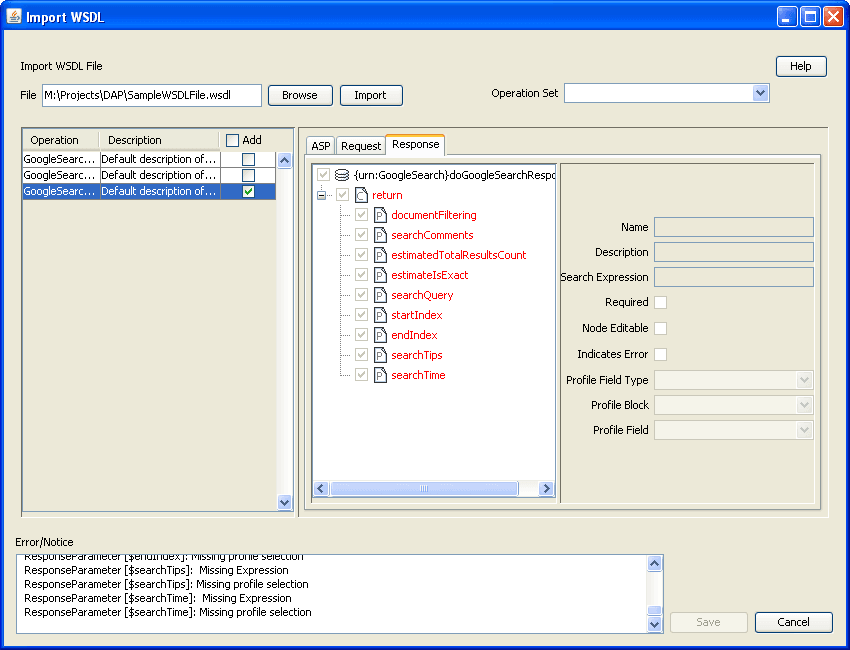Click the down arrow of operations list scrollbar

pos(284,503)
